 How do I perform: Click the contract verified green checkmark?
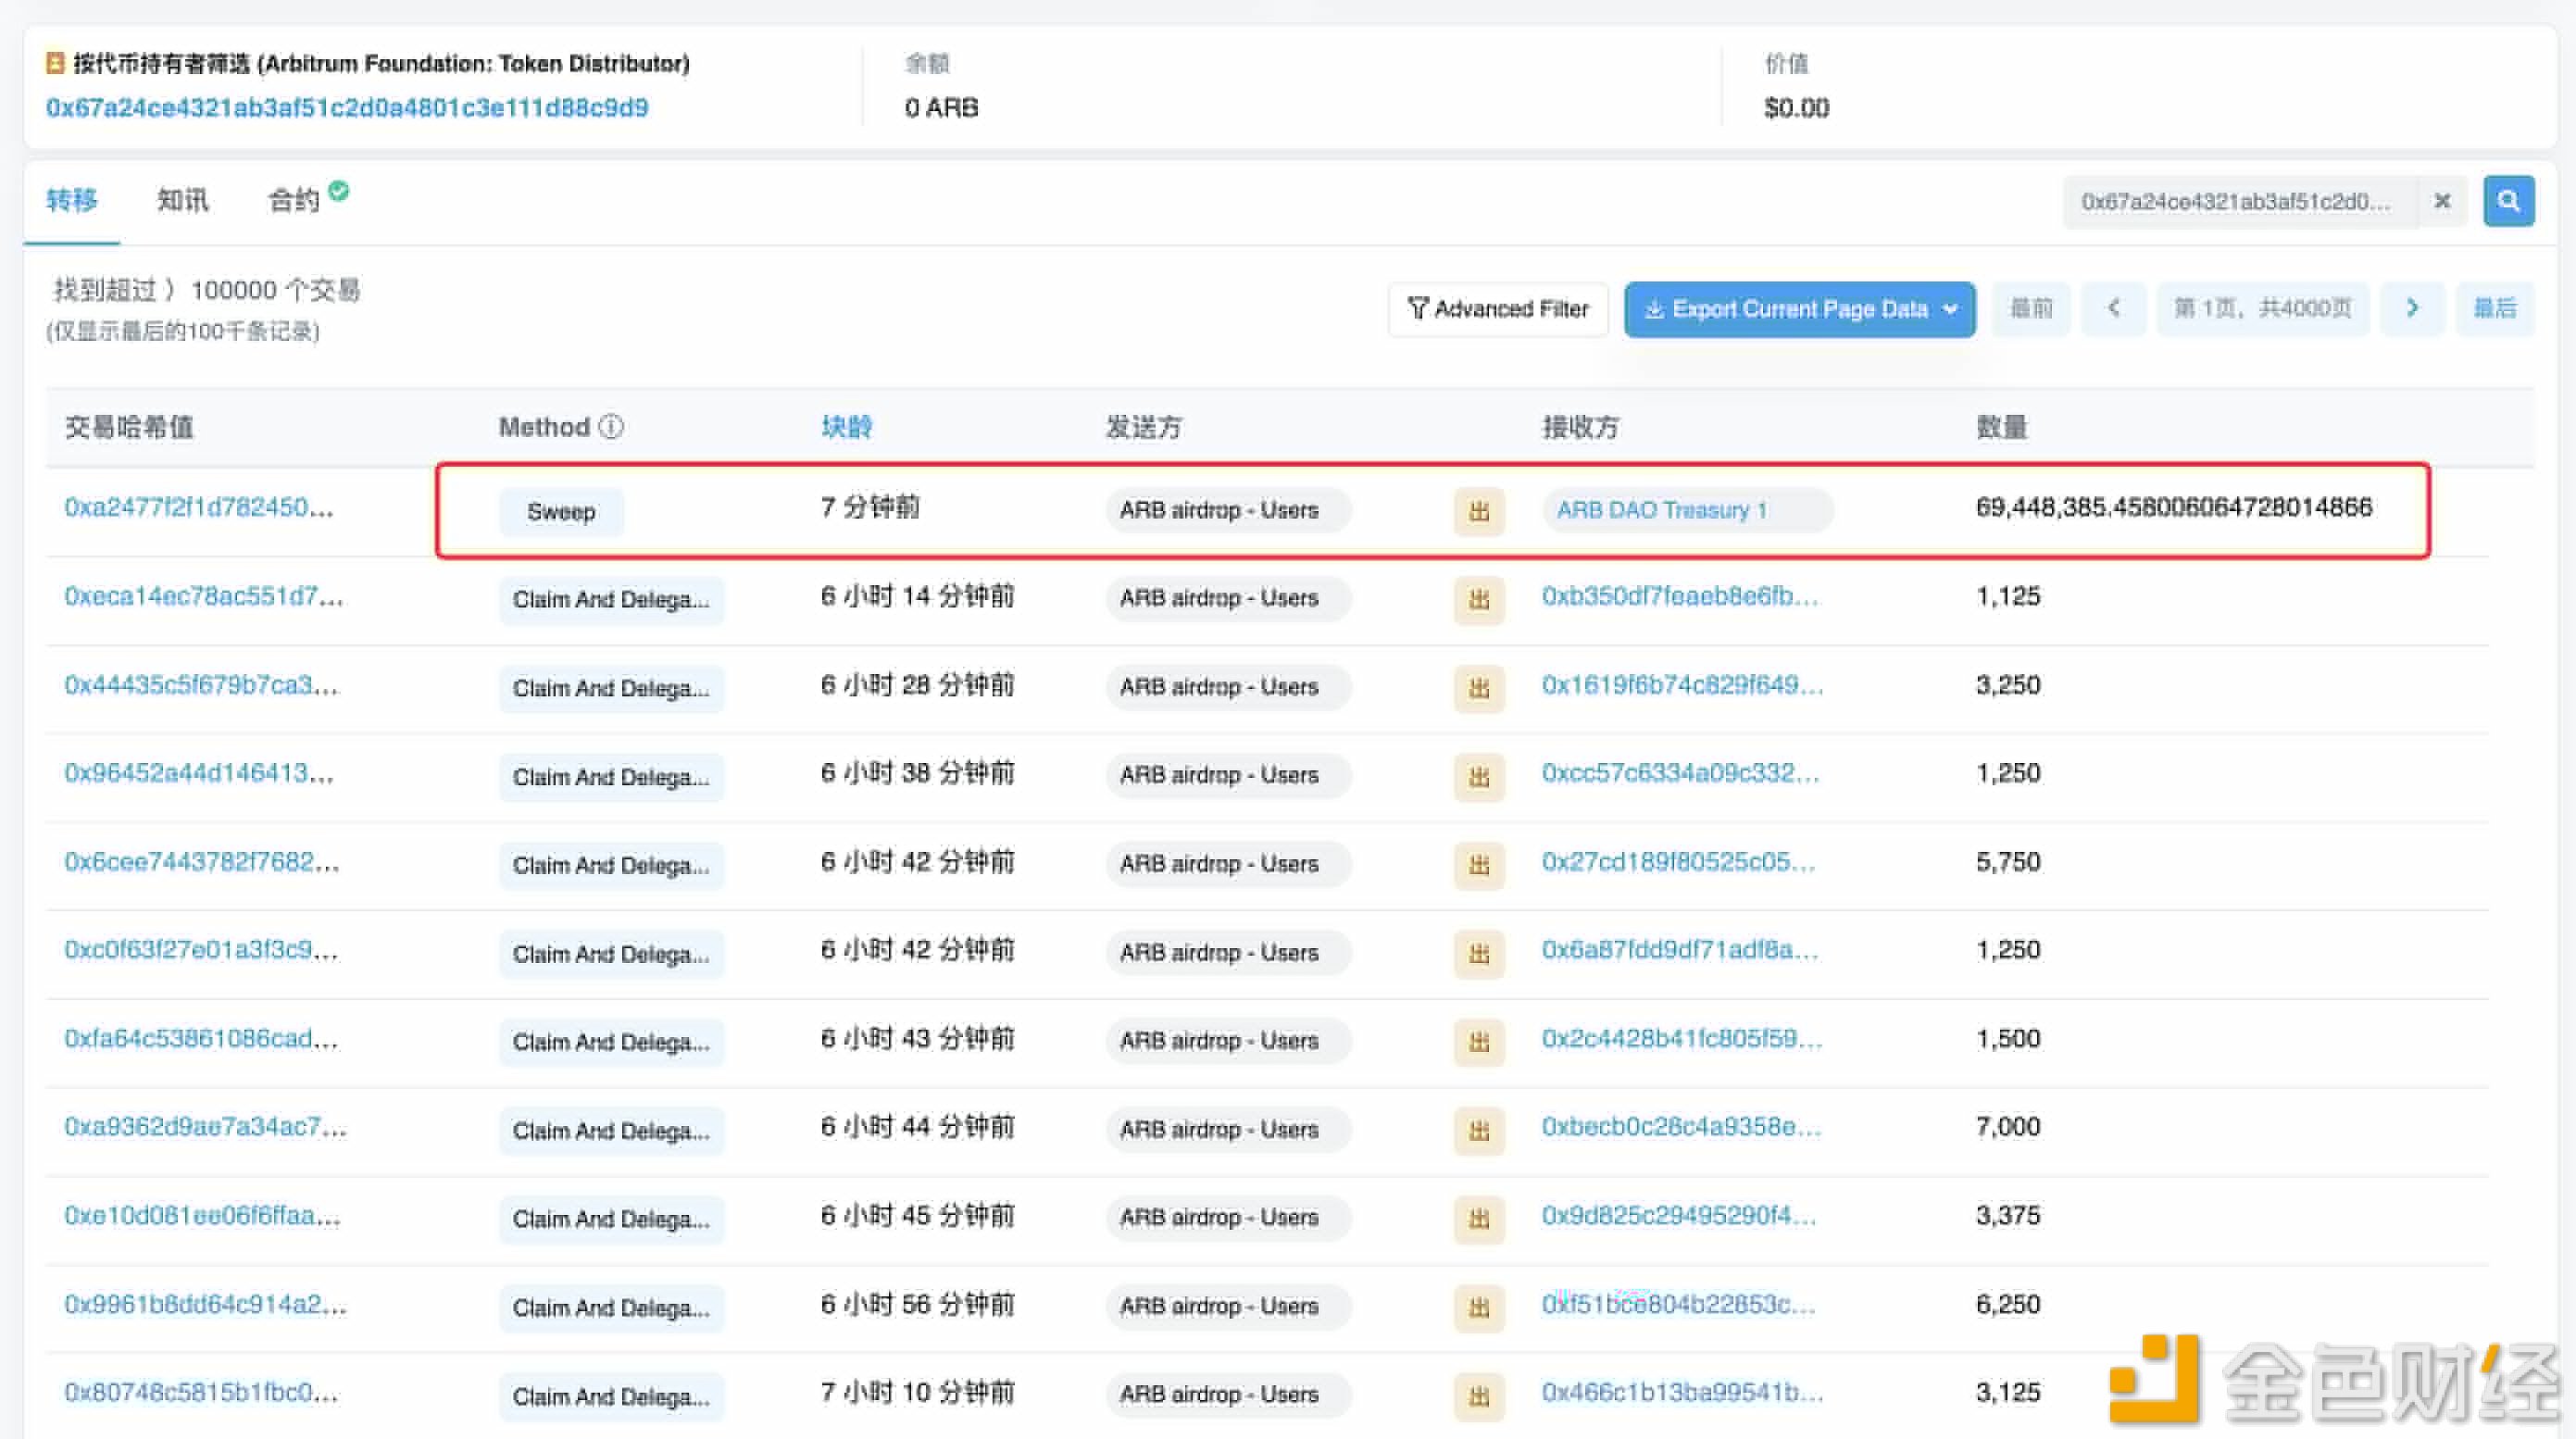pyautogui.click(x=339, y=190)
